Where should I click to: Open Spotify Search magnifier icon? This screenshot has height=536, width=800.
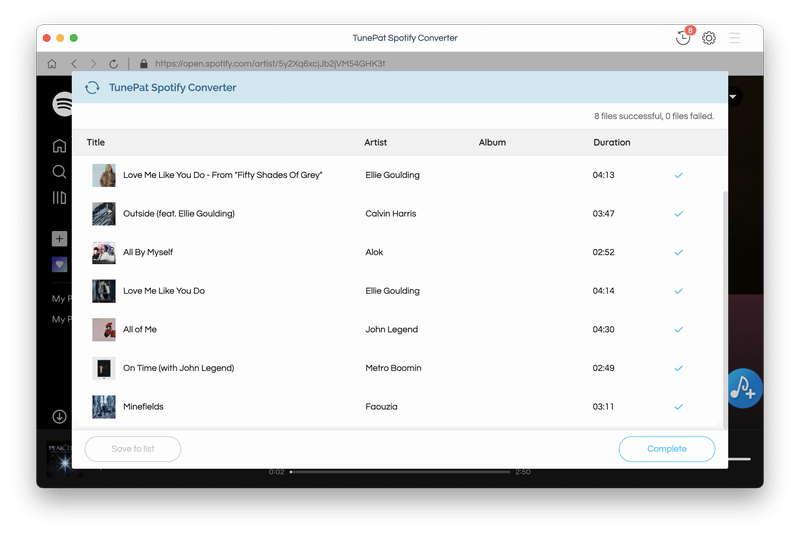(x=59, y=172)
